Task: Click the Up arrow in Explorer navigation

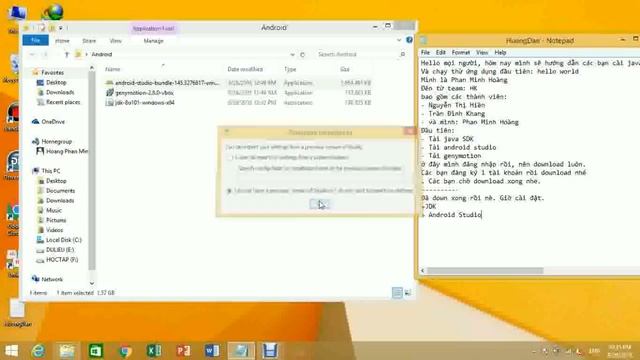Action: pos(67,54)
